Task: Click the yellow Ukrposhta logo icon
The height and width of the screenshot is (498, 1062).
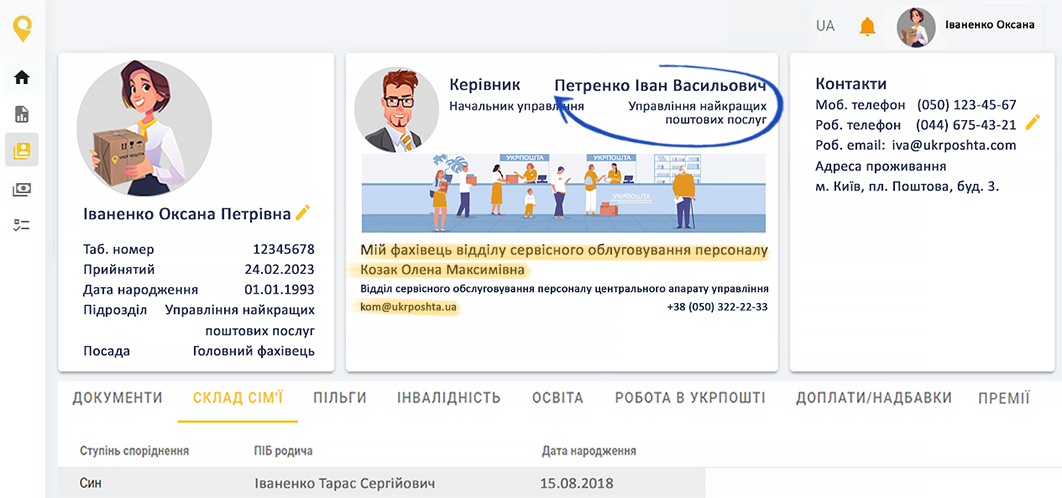Action: [22, 27]
